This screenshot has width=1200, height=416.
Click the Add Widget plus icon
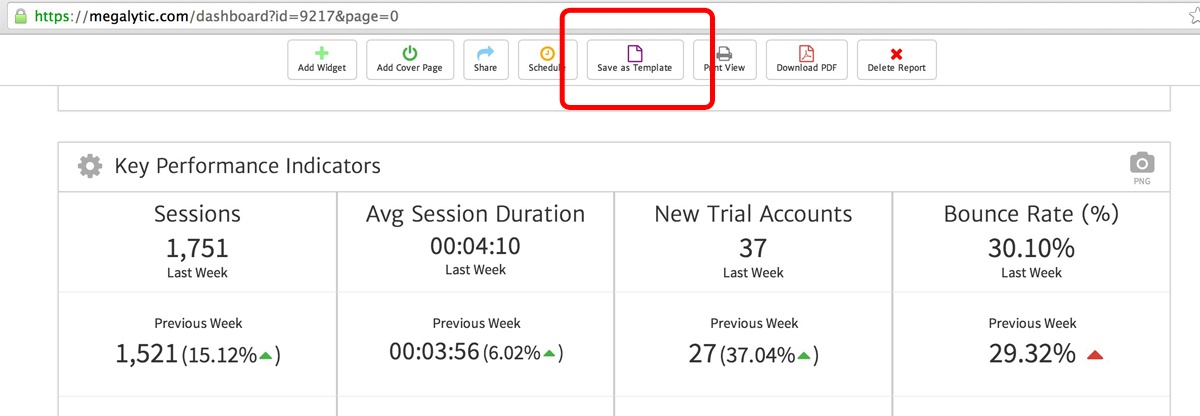(x=321, y=53)
